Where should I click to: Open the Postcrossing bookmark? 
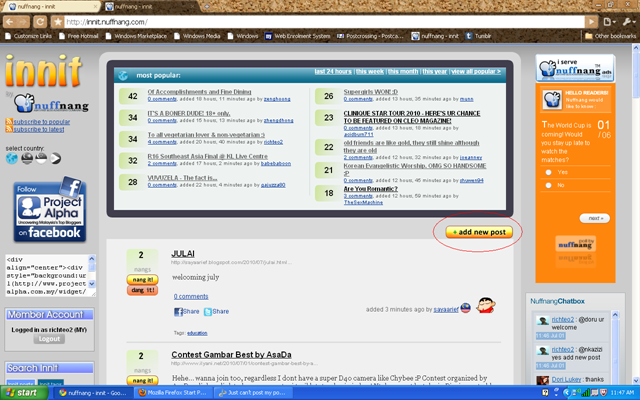pyautogui.click(x=370, y=36)
